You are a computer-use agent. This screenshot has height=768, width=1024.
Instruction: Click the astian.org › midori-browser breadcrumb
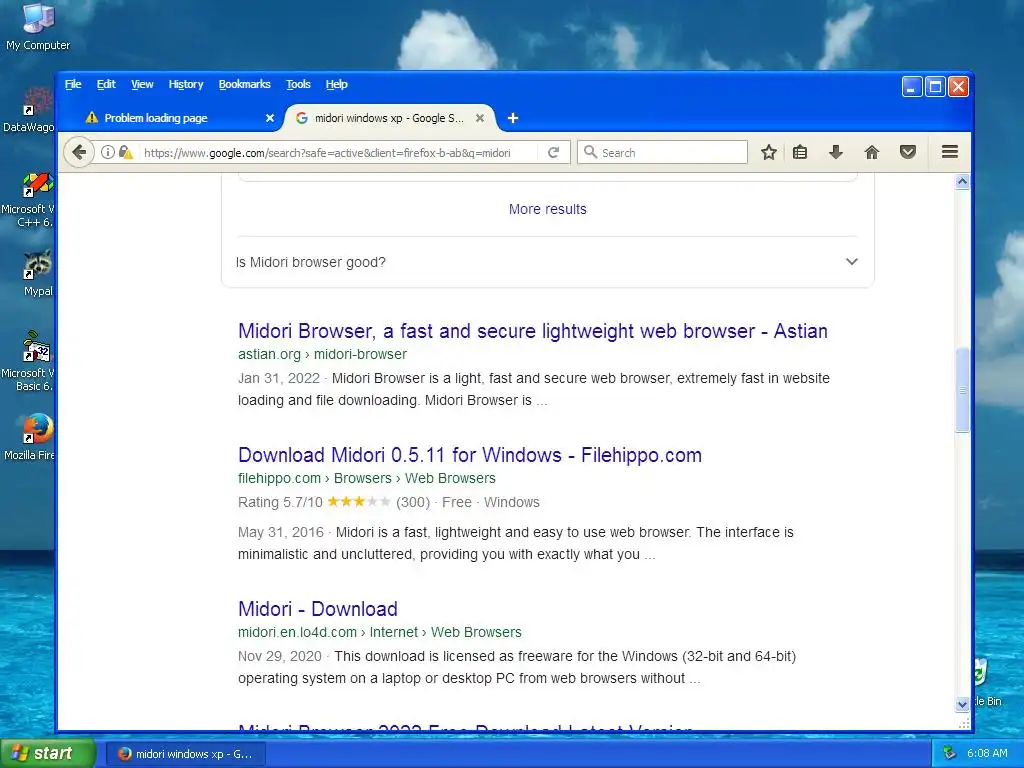tap(322, 355)
